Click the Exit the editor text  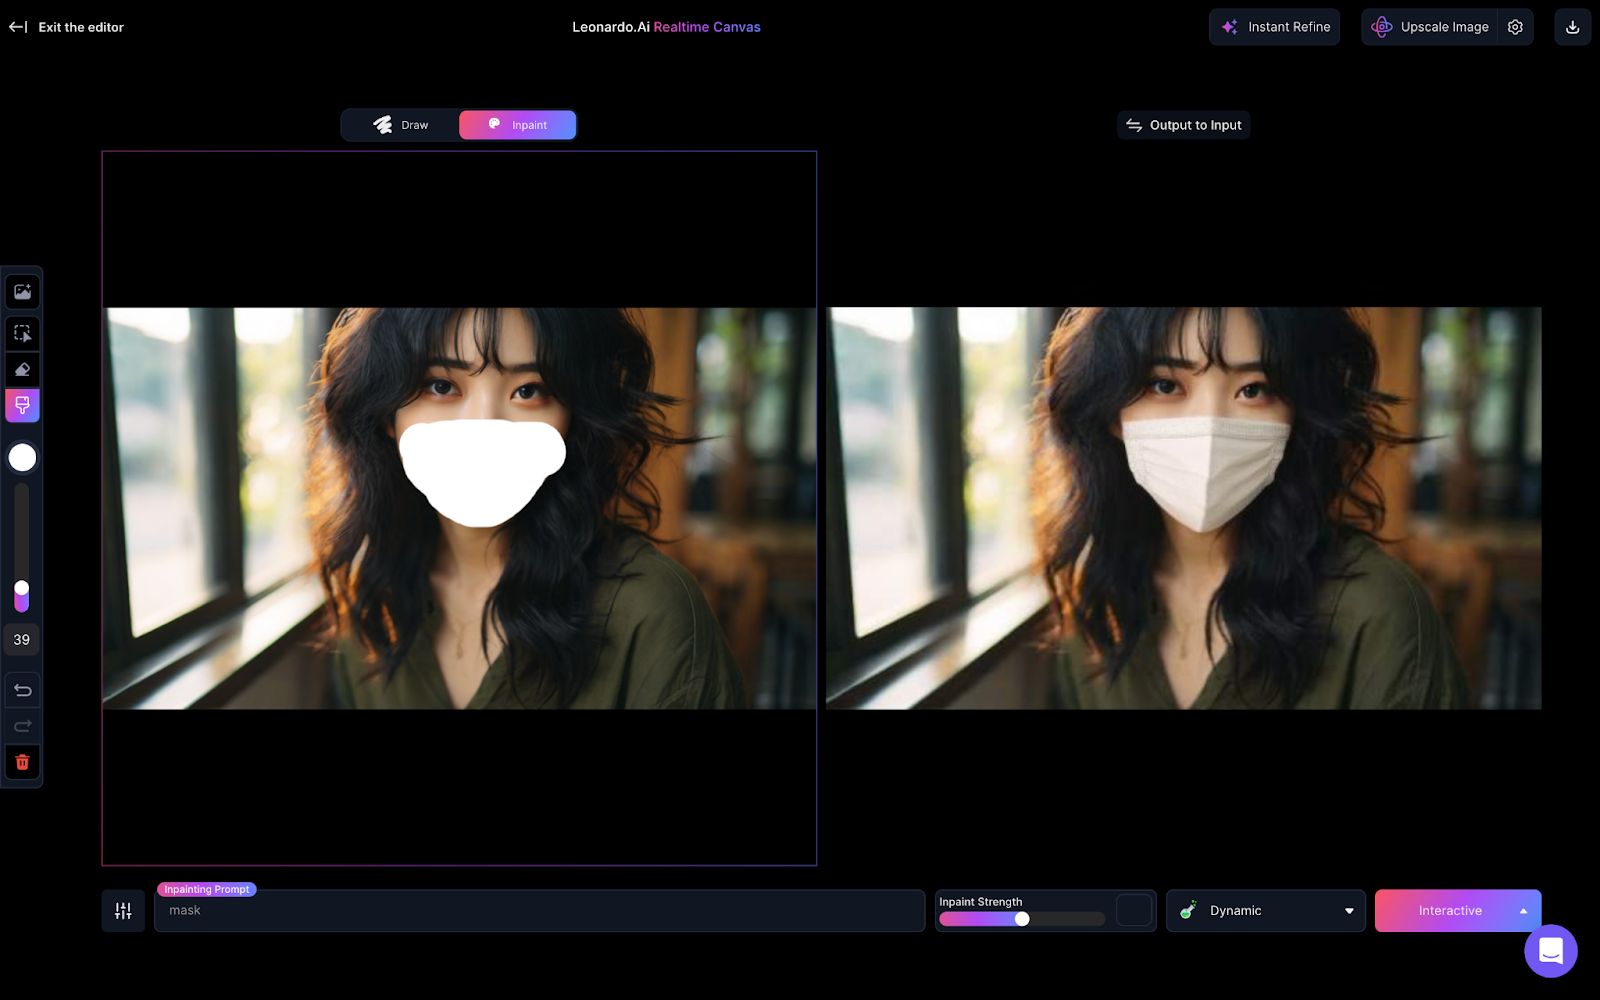81,27
